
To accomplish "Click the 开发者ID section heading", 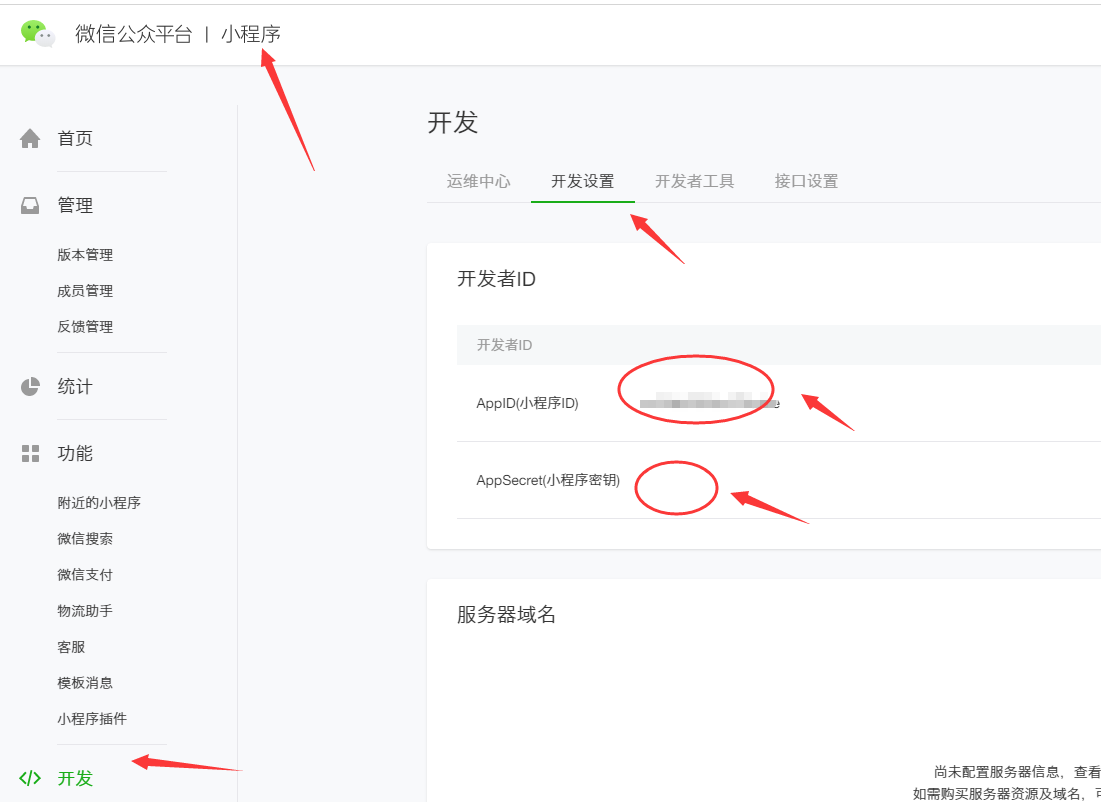I will click(x=496, y=279).
